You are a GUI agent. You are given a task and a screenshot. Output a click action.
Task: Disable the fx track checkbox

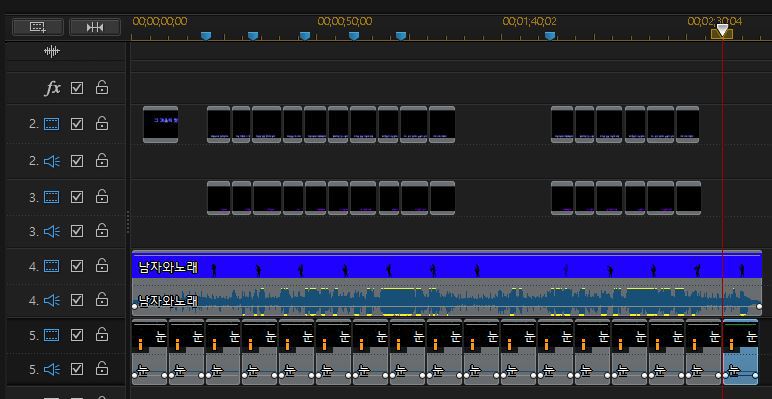coord(77,88)
